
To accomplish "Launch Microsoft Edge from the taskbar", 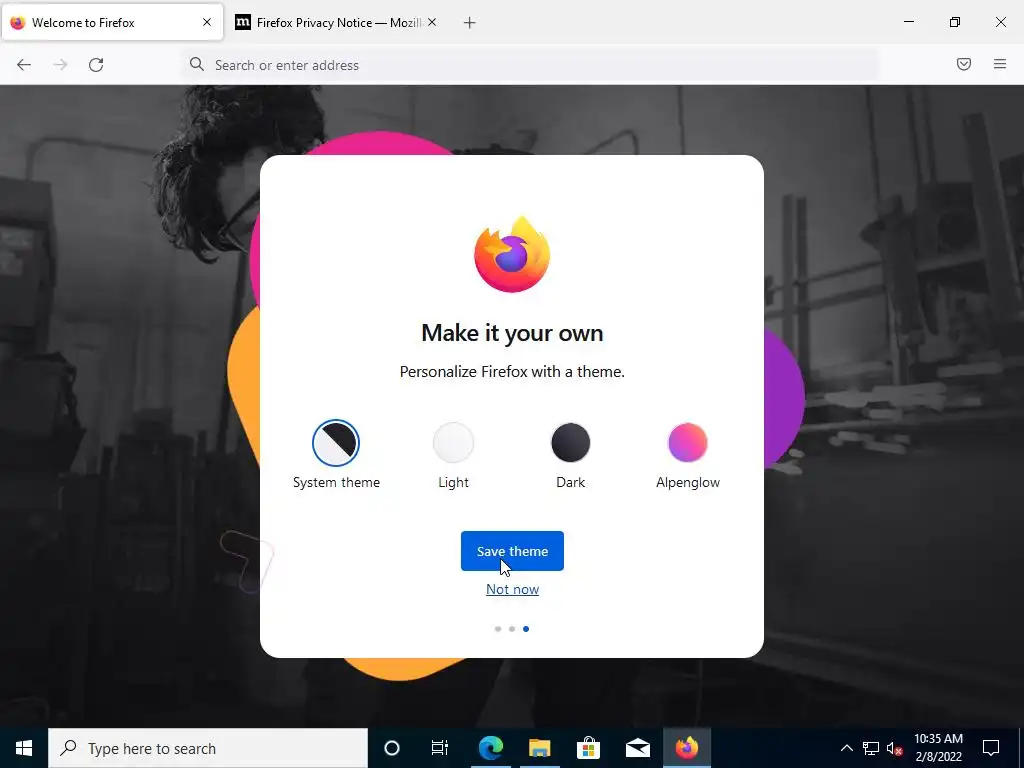I will pos(490,748).
